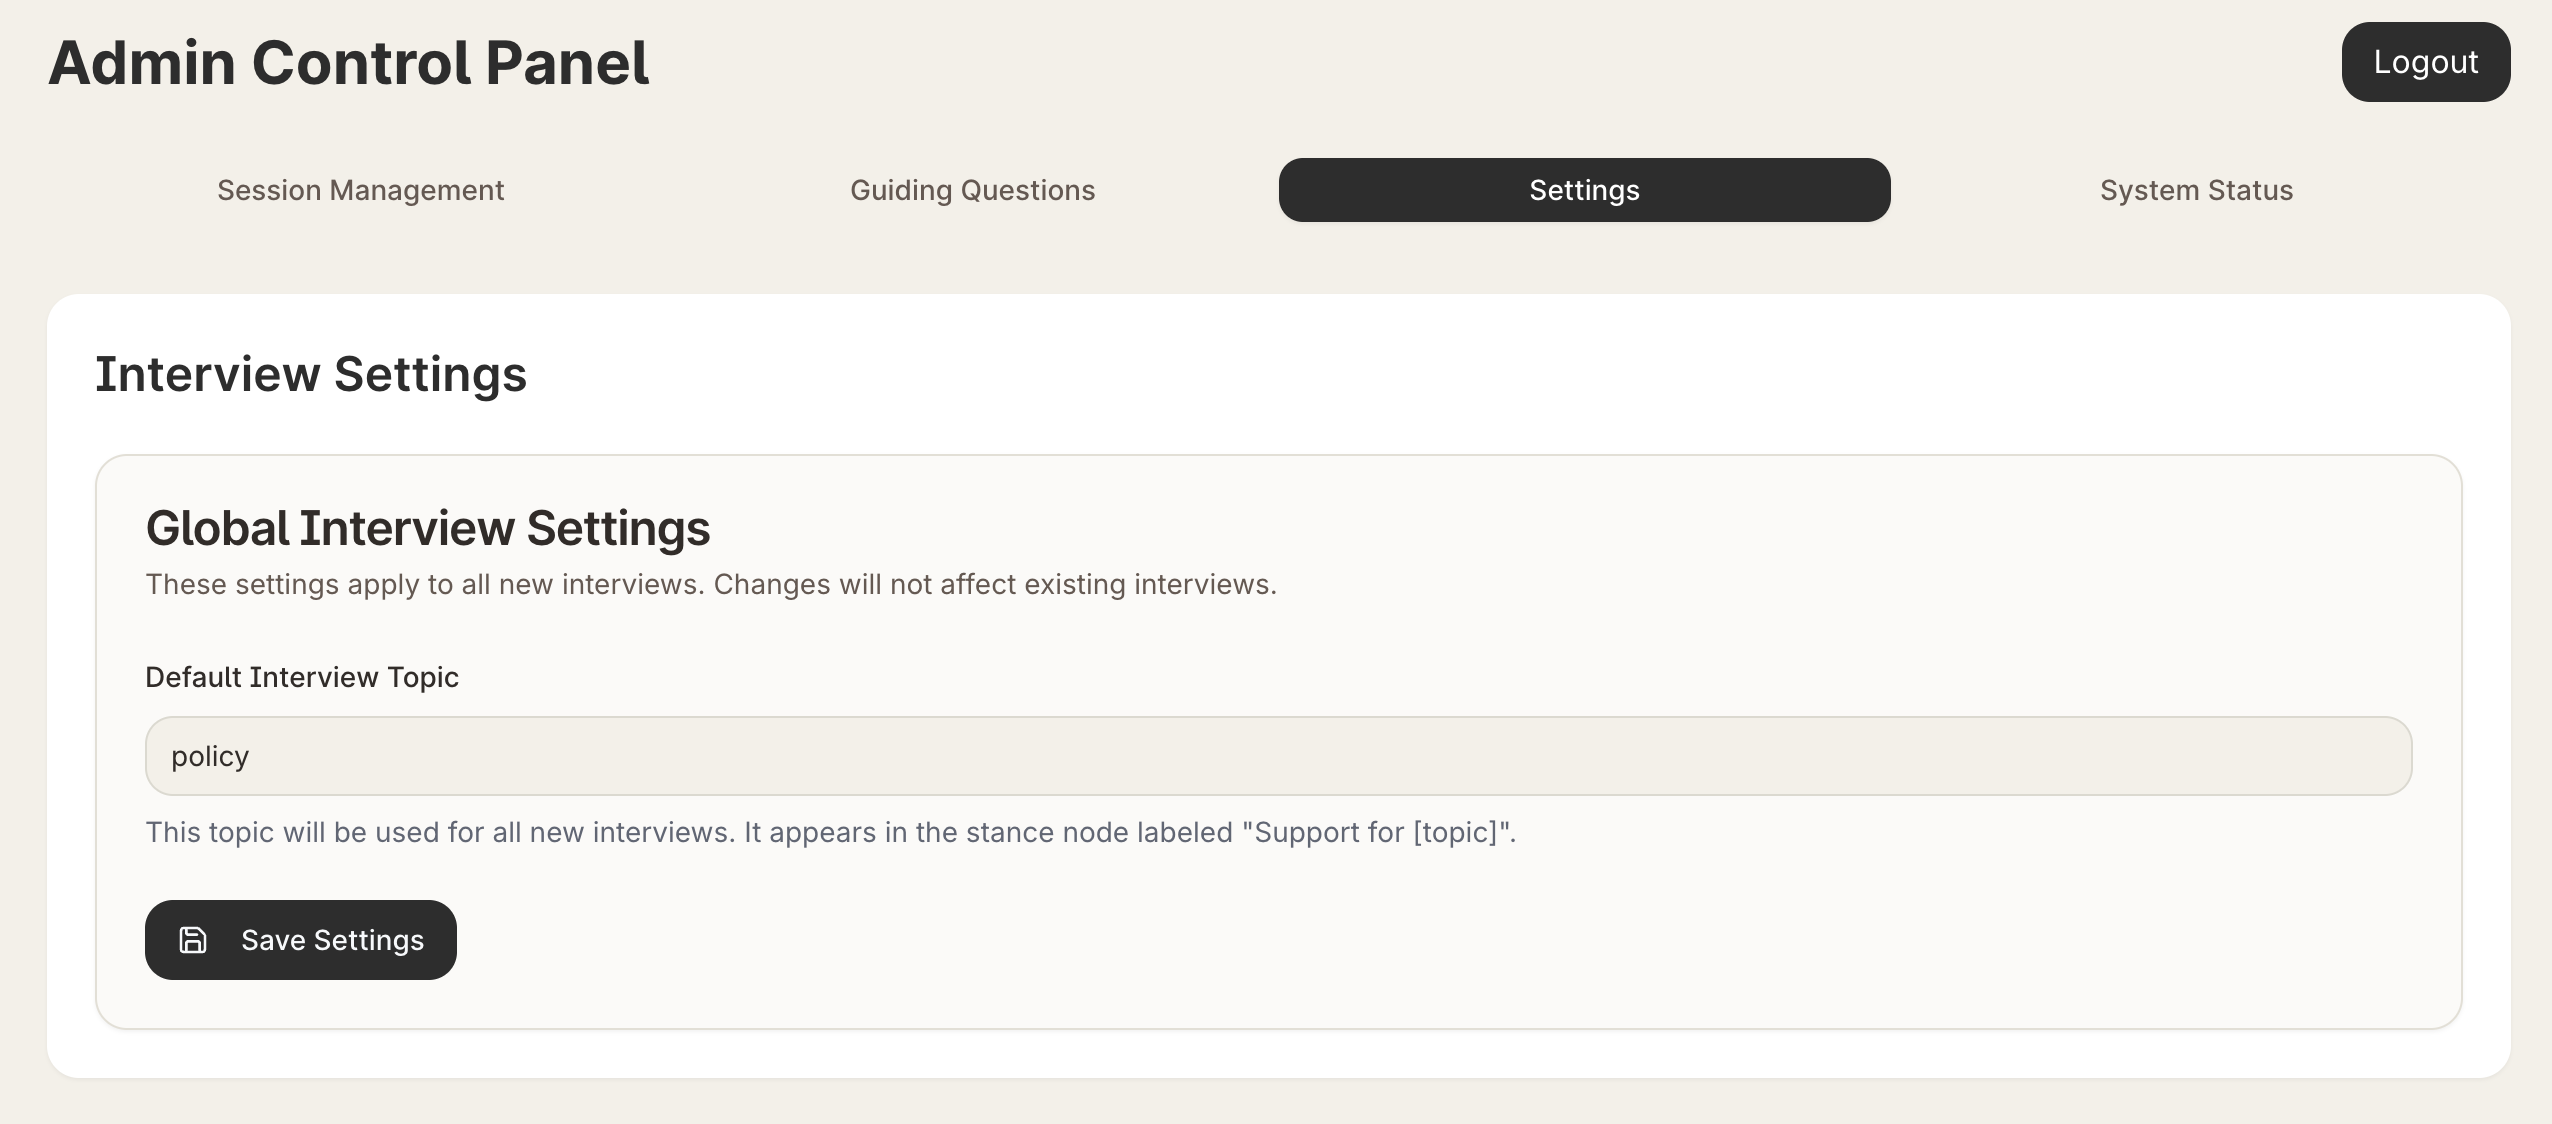Click the Global Interview Settings heading
2552x1124 pixels.
tap(428, 528)
